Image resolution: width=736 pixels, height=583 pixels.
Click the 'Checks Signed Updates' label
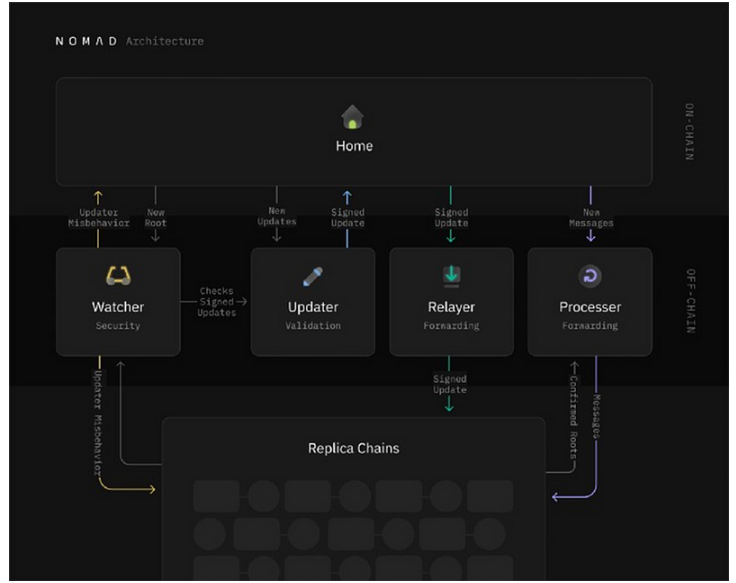(x=216, y=302)
